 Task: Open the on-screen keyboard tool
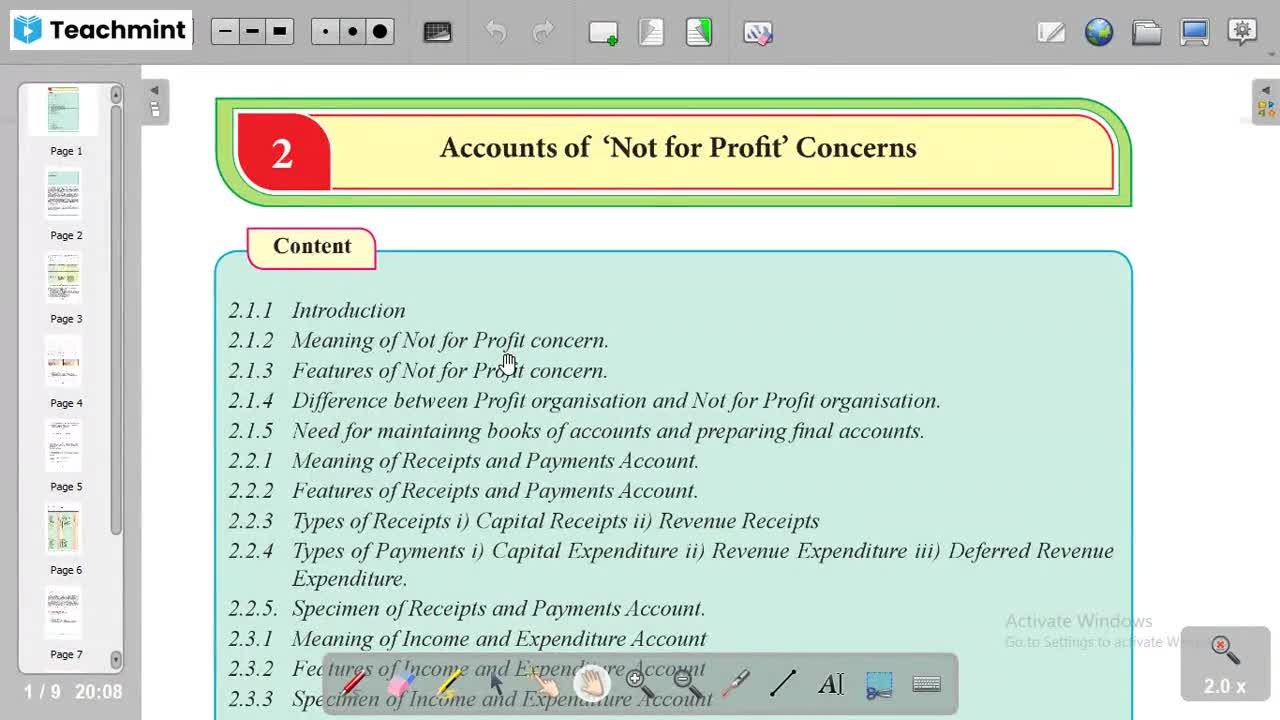point(926,683)
